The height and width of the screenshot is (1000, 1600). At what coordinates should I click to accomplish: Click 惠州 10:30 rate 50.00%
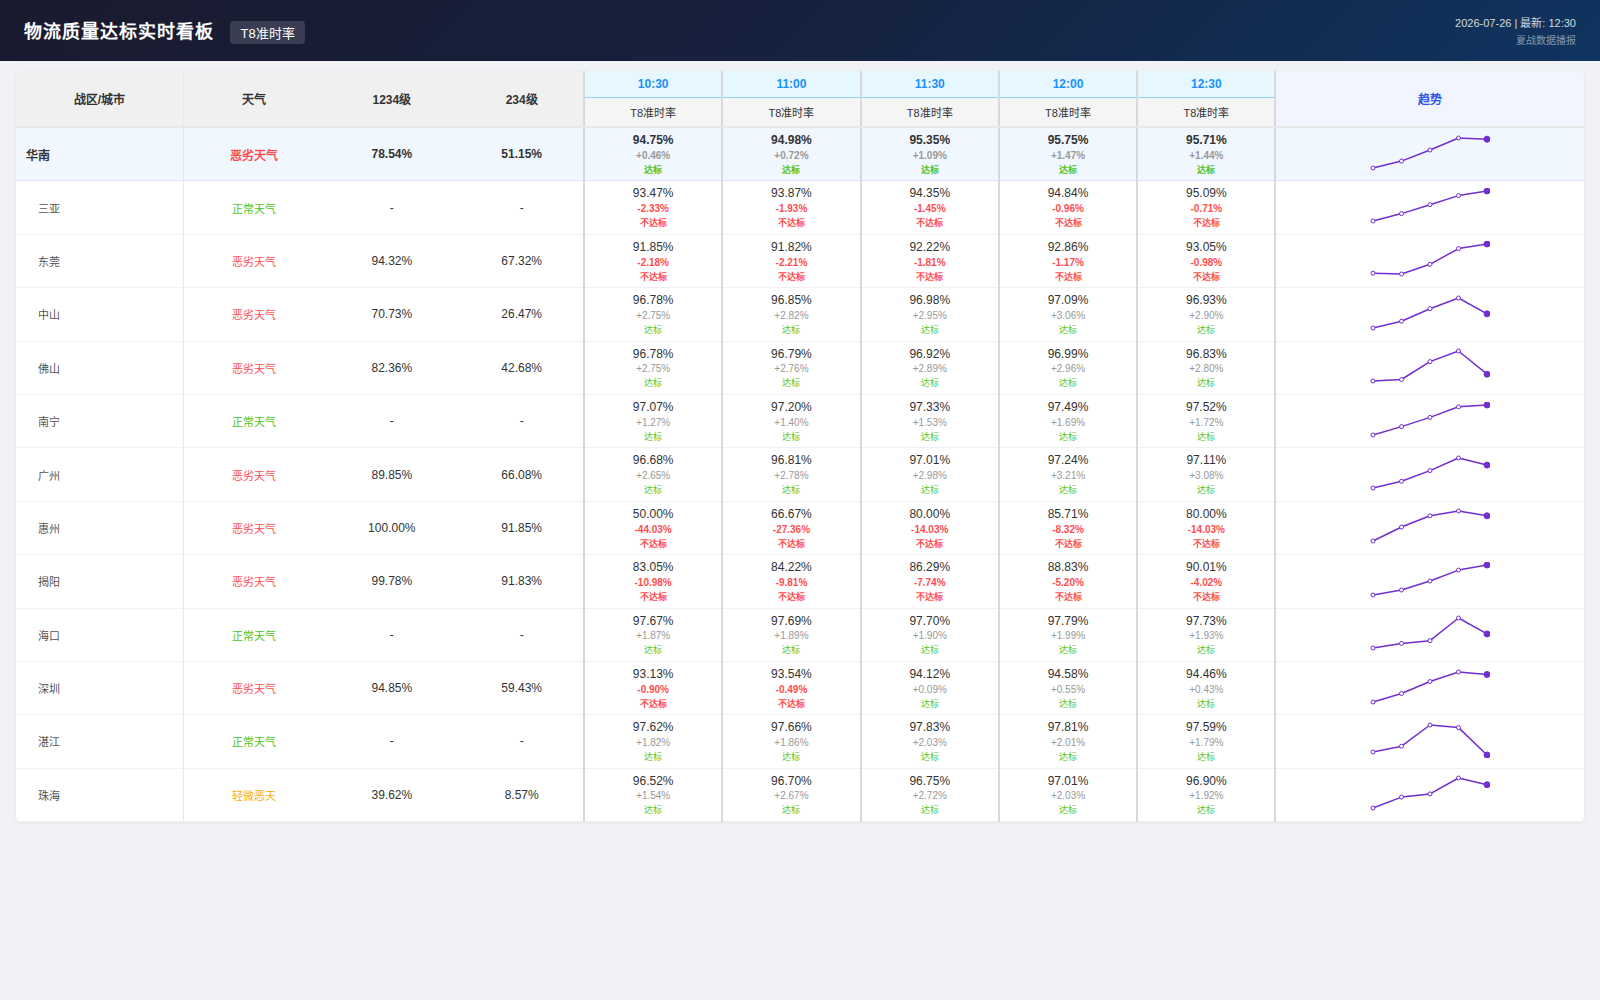pos(653,514)
